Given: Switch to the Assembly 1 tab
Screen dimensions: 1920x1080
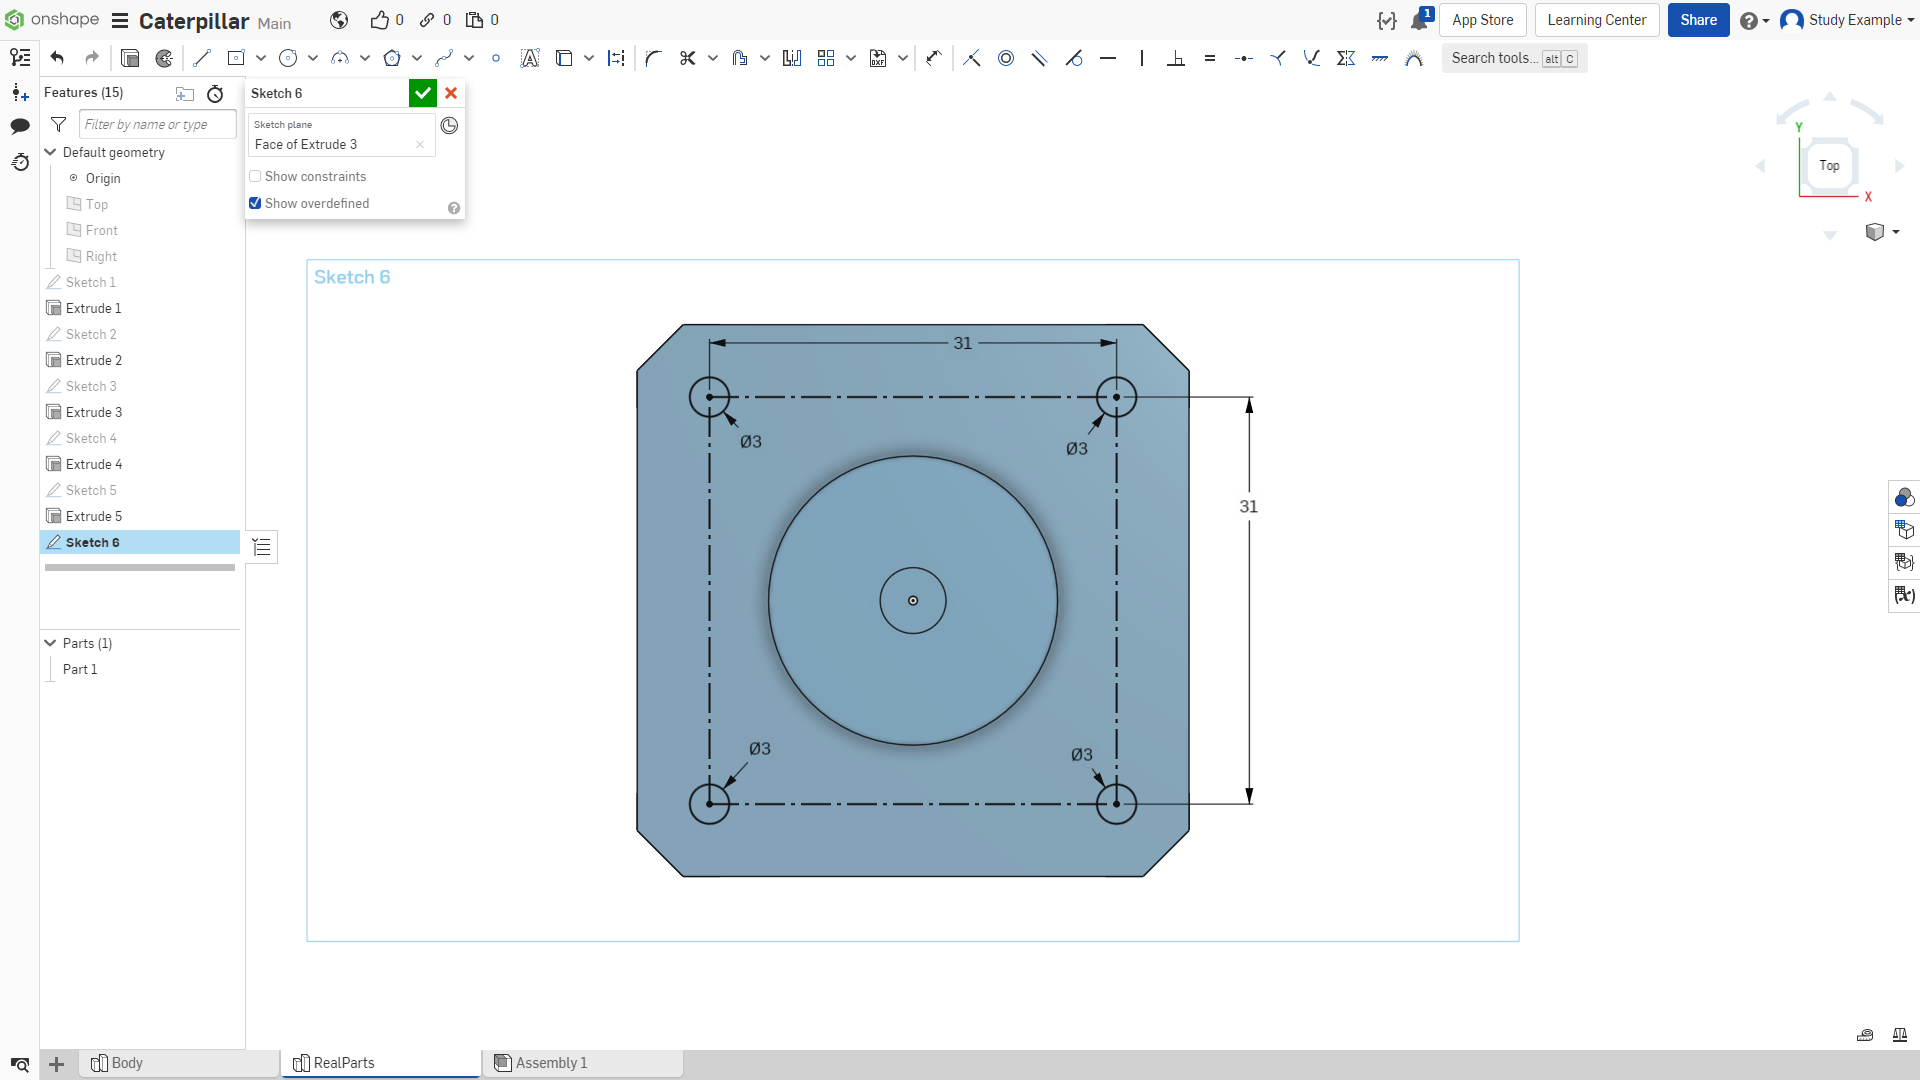Looking at the screenshot, I should (583, 1063).
